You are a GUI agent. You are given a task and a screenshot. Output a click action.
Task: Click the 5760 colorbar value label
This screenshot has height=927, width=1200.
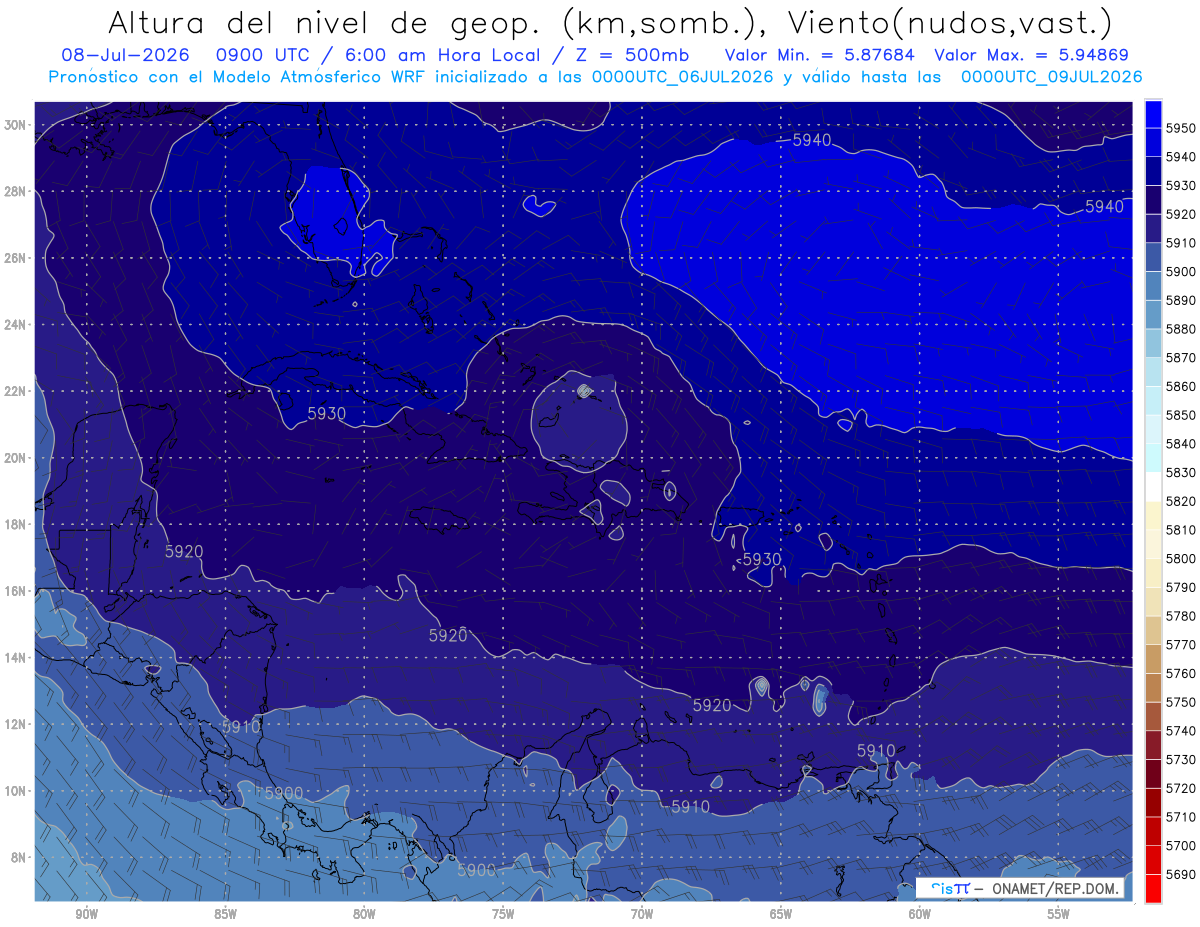[x=1181, y=673]
